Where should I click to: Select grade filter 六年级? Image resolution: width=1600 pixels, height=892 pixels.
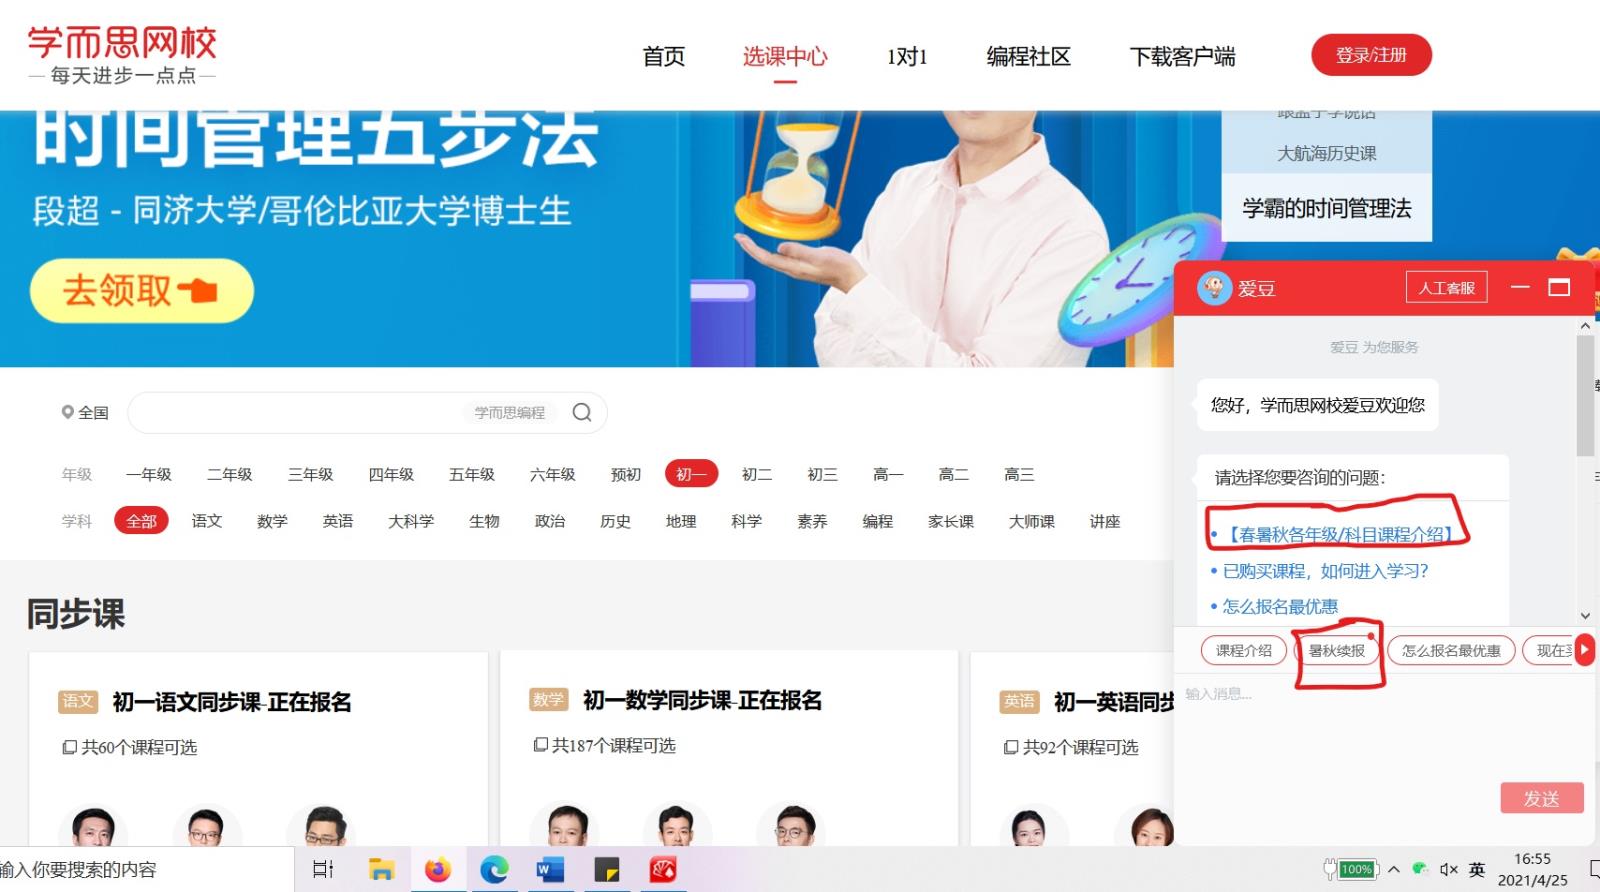click(x=553, y=474)
